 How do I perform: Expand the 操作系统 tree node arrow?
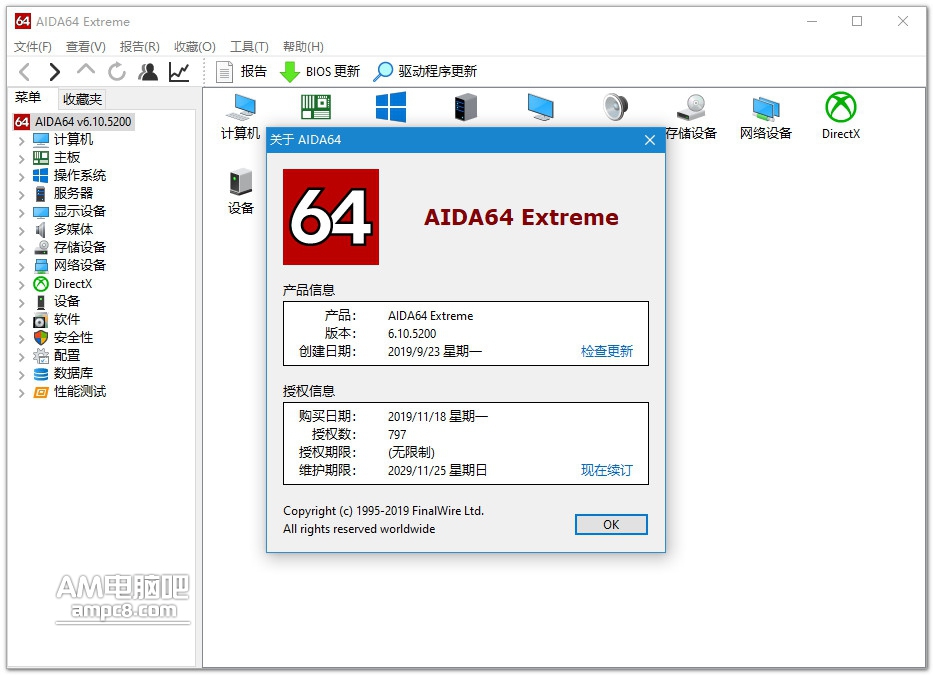coord(21,176)
